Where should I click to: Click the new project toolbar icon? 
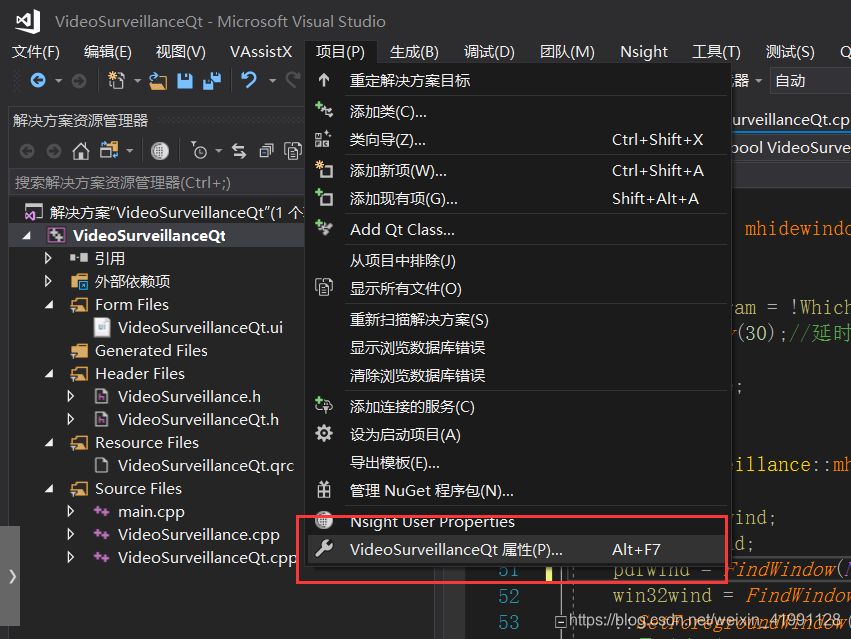(x=116, y=81)
